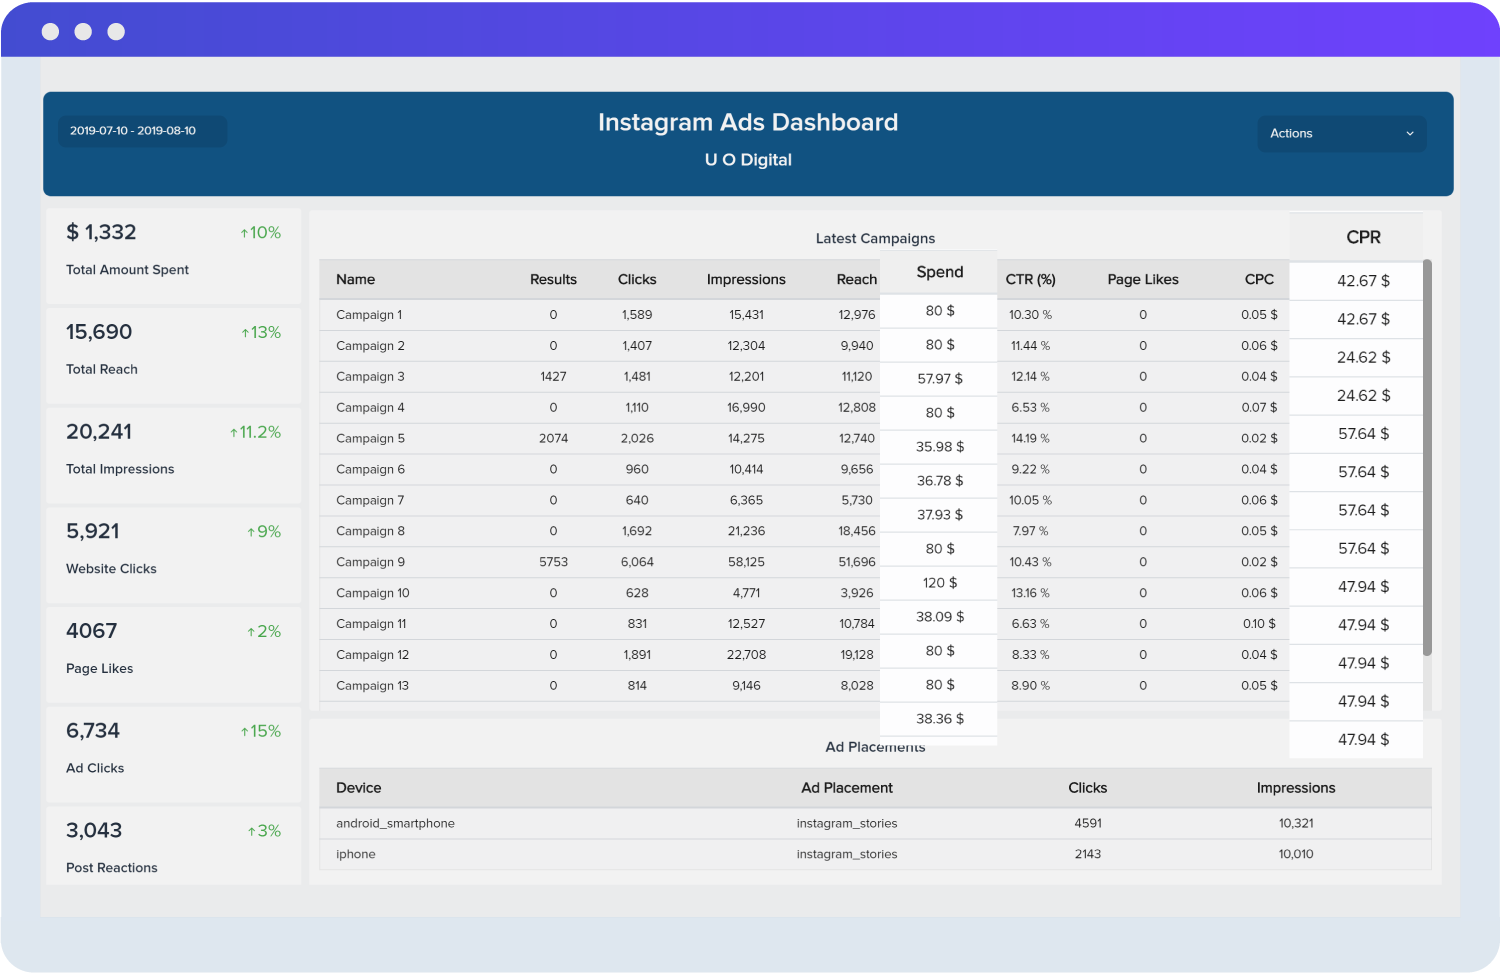Select the Campaign 11 row name
The image size is (1500, 974).
coord(371,625)
